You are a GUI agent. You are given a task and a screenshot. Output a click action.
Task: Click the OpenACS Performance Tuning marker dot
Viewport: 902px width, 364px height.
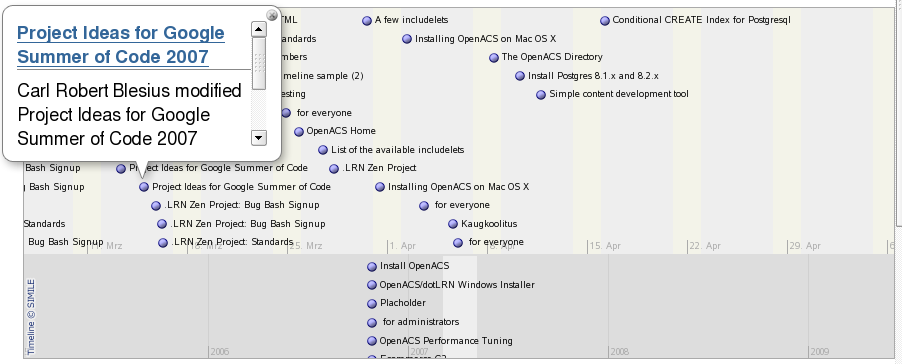[x=372, y=341]
